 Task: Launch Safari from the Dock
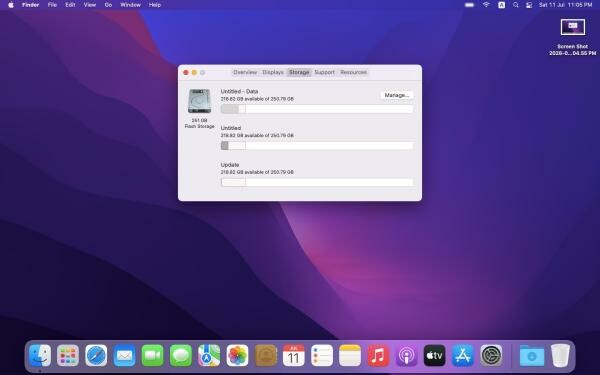[x=96, y=355]
